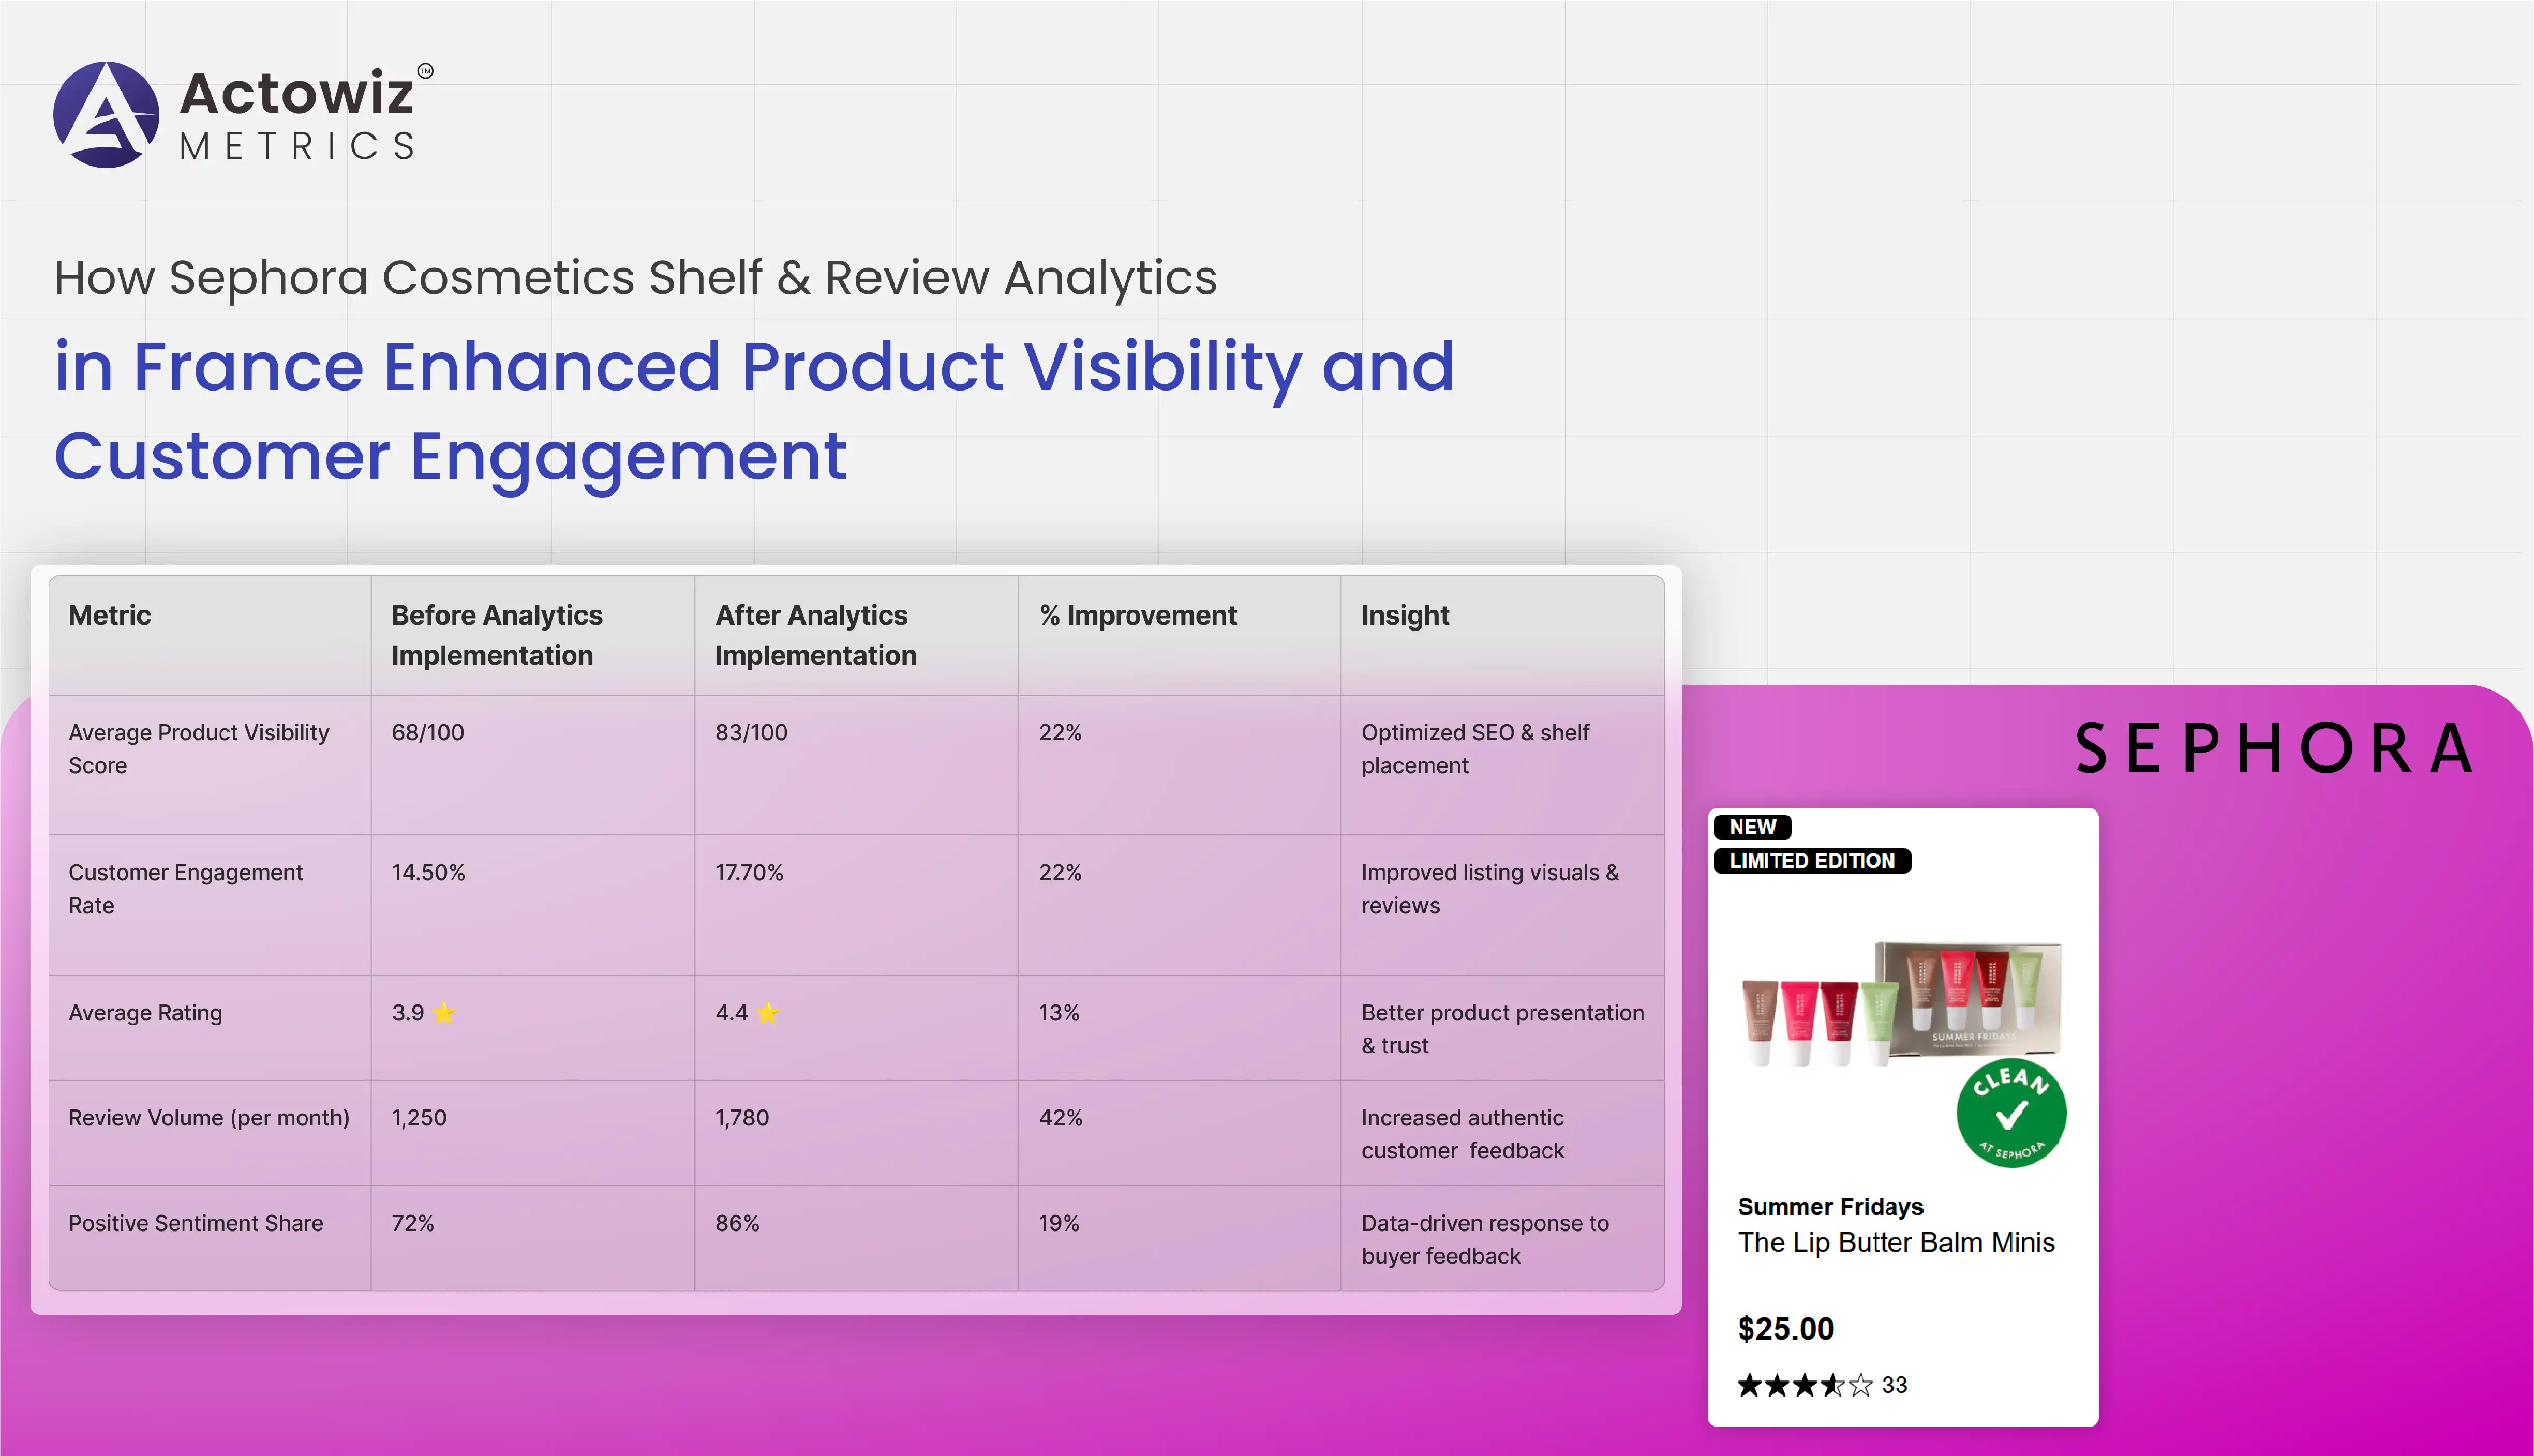Open The Lip Butter Balm Minis title
2534x1456 pixels.
[1896, 1242]
